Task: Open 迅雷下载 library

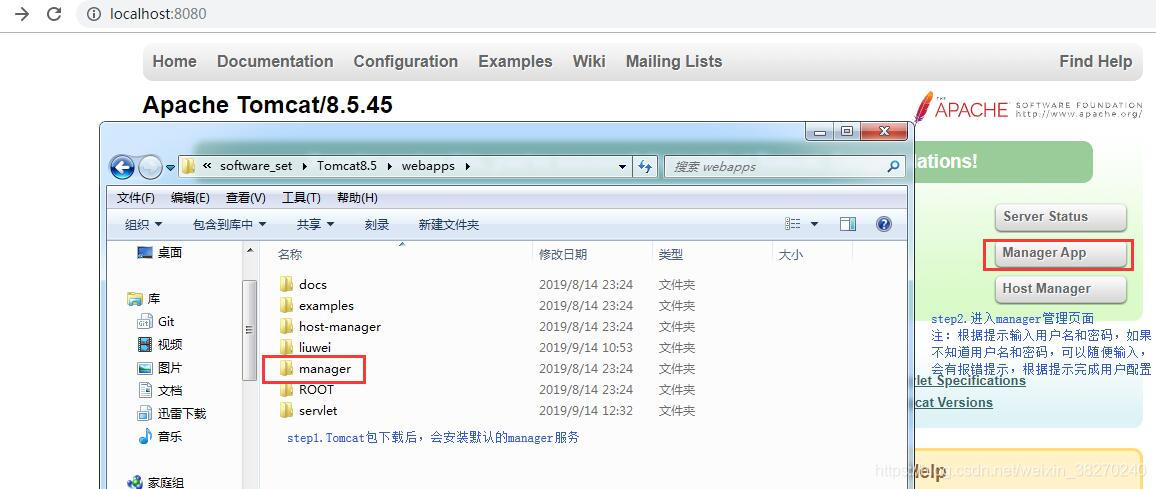Action: 172,413
